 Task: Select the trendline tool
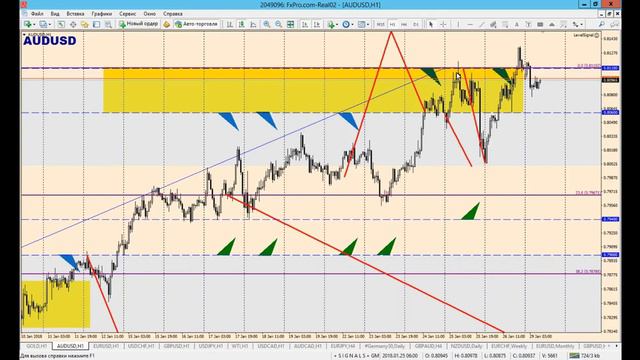[482, 24]
